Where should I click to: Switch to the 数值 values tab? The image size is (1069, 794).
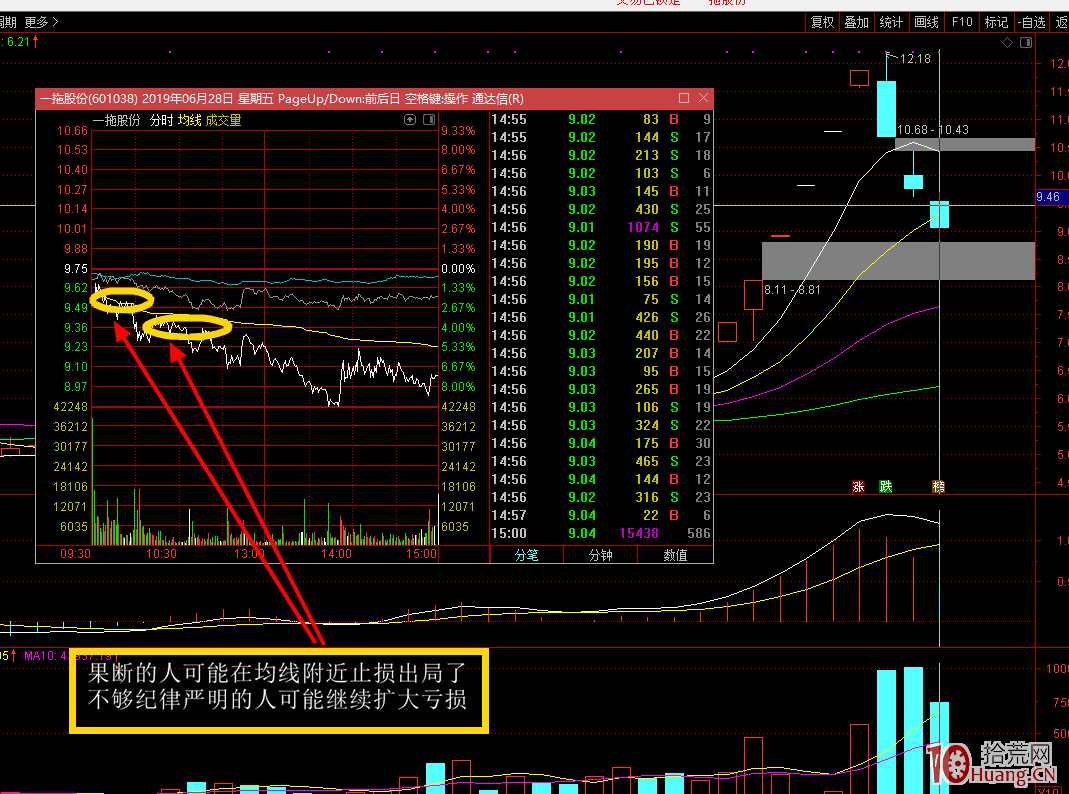(675, 555)
